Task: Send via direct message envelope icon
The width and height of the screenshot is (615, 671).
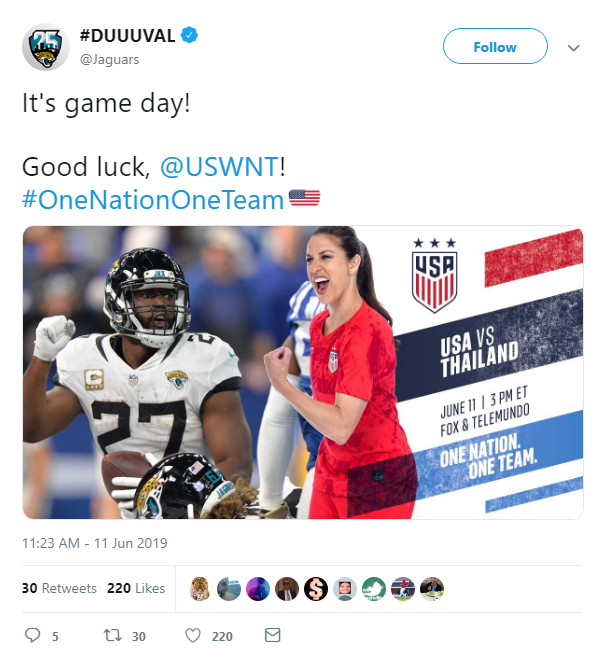Action: 272,635
